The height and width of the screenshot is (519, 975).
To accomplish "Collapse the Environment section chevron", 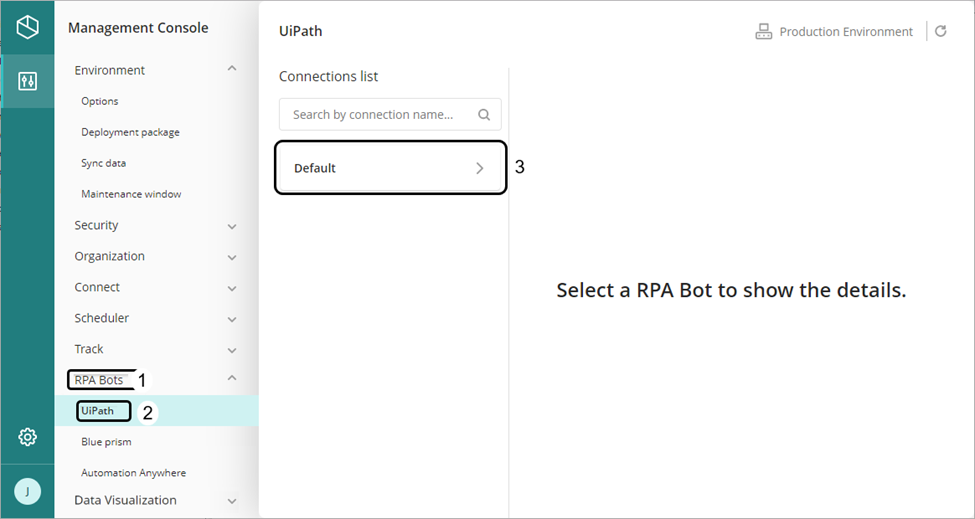I will [232, 68].
